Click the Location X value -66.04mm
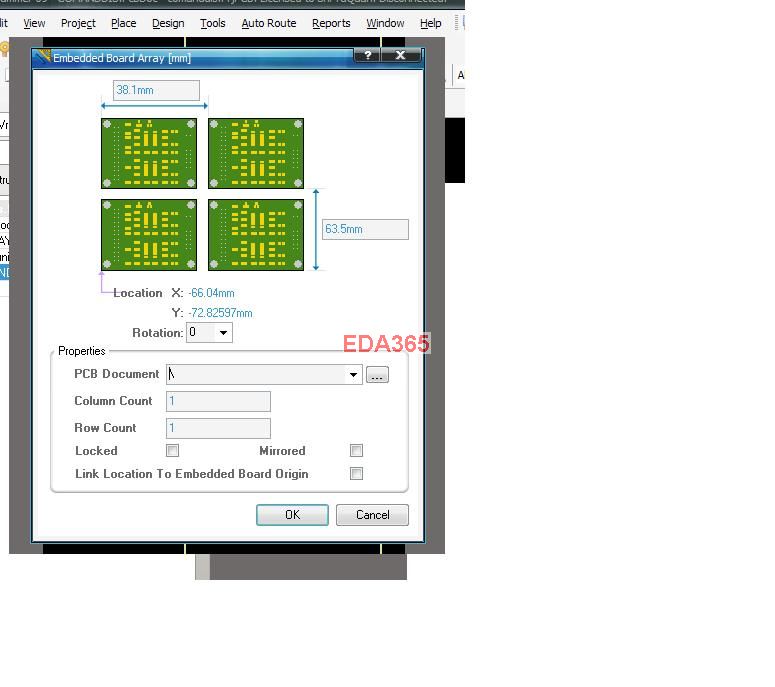This screenshot has width=775, height=687. [x=211, y=293]
